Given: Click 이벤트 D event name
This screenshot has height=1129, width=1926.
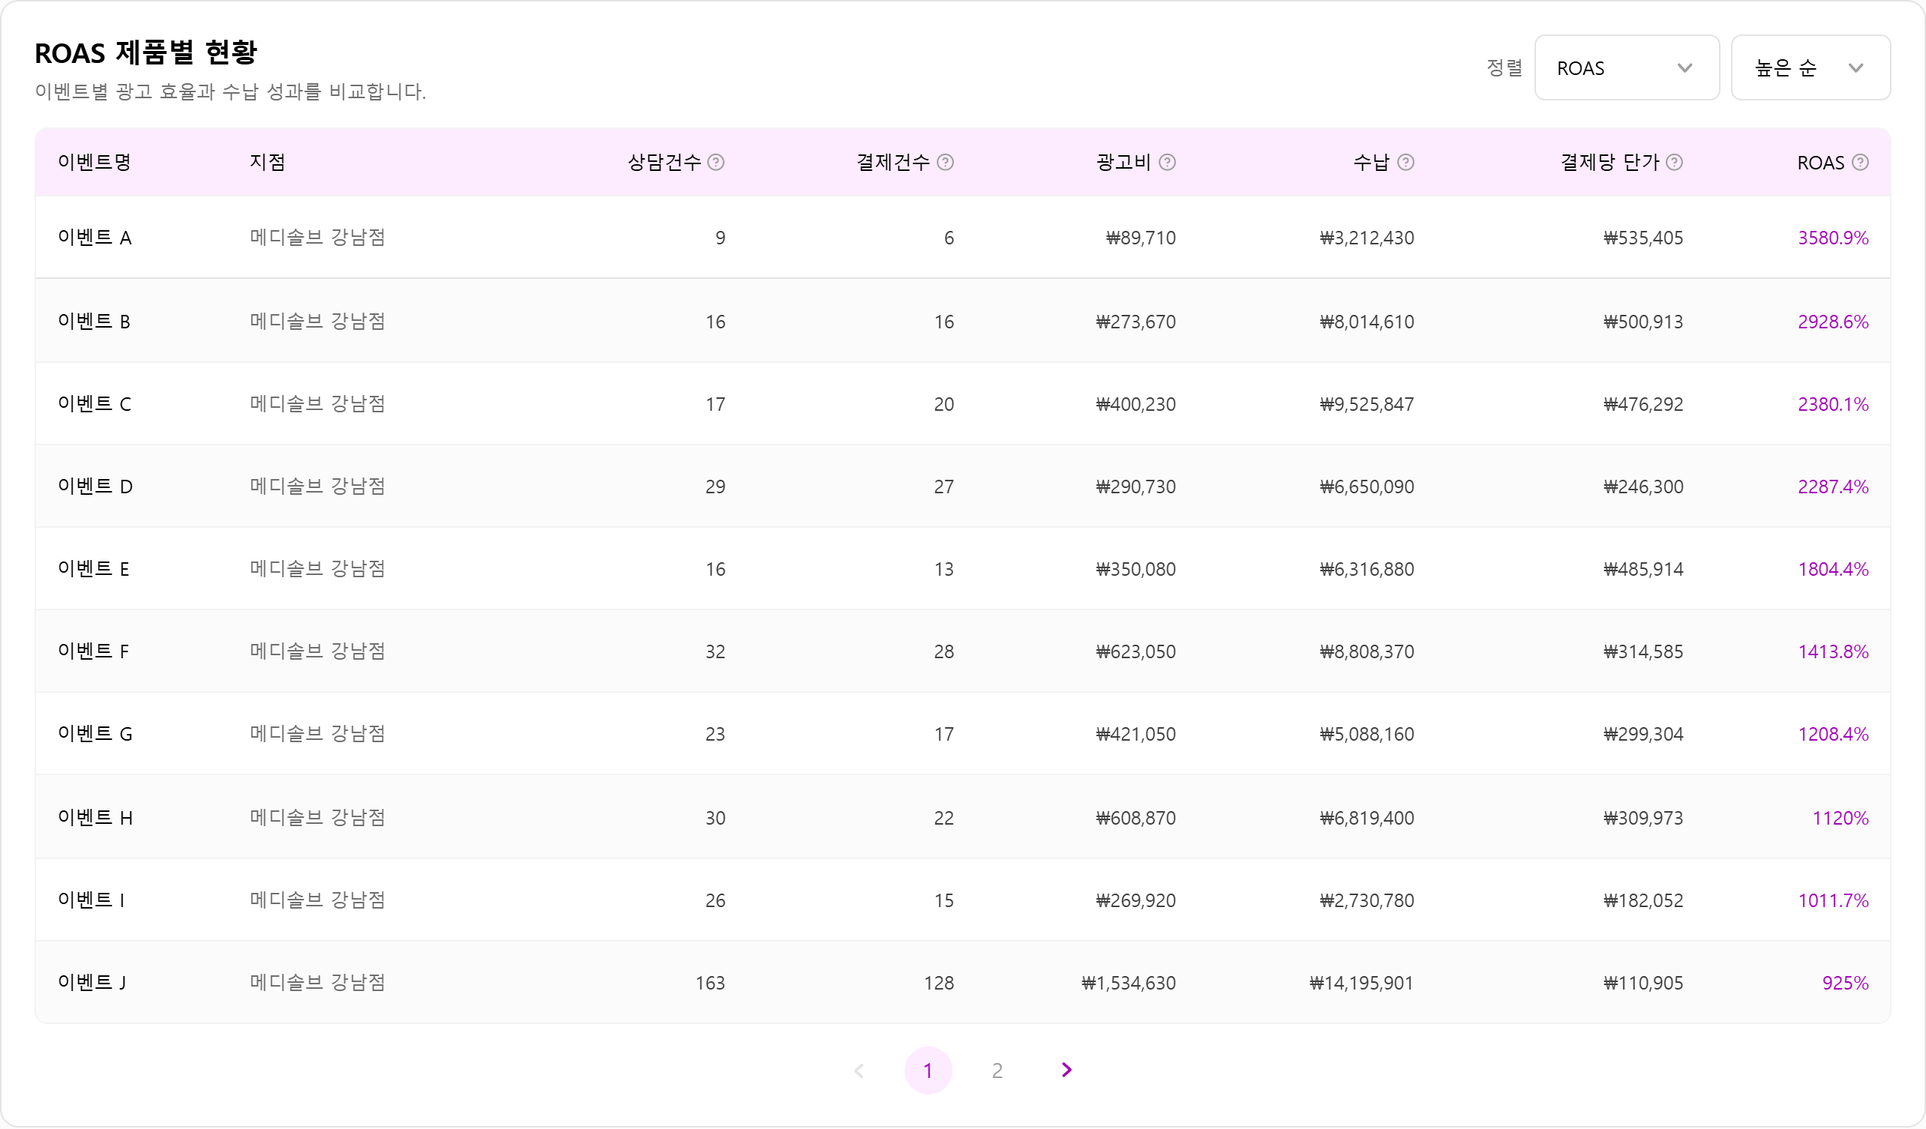Looking at the screenshot, I should click(95, 486).
